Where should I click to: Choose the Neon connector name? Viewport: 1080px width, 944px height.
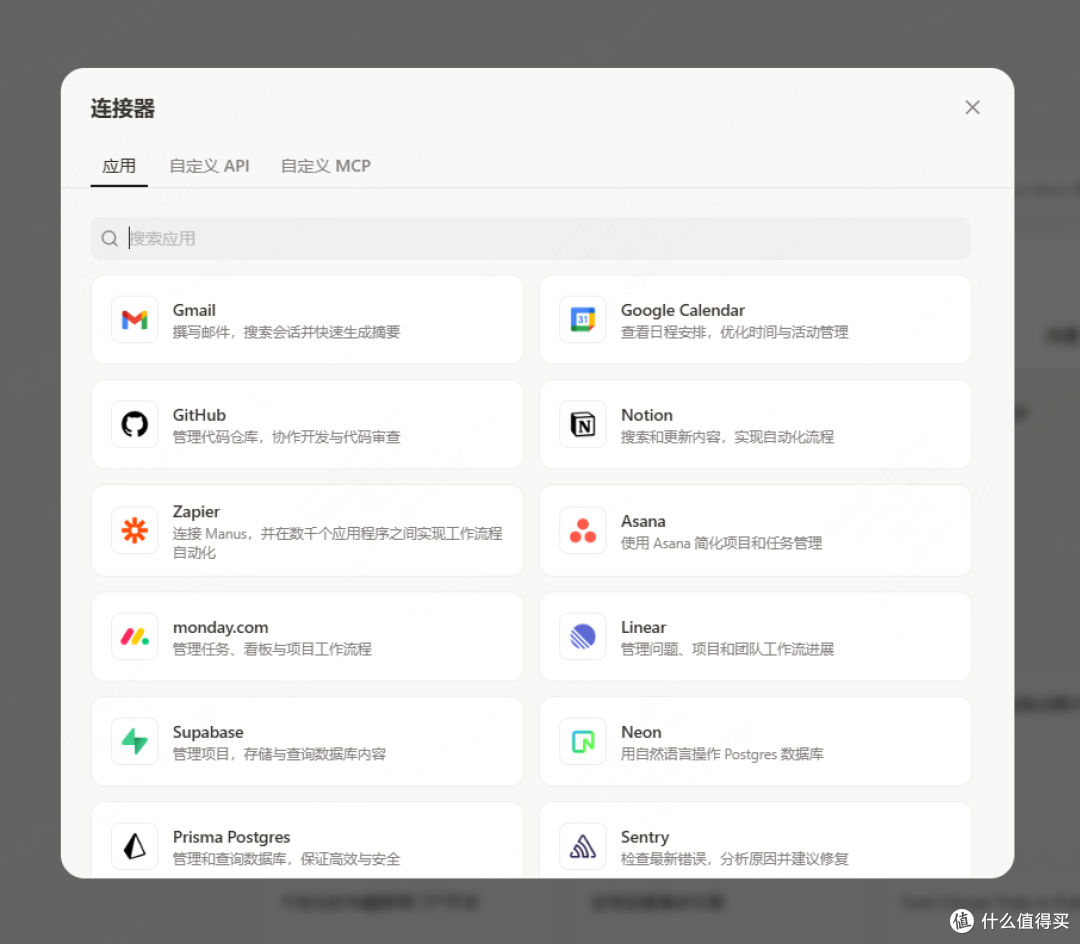click(641, 732)
